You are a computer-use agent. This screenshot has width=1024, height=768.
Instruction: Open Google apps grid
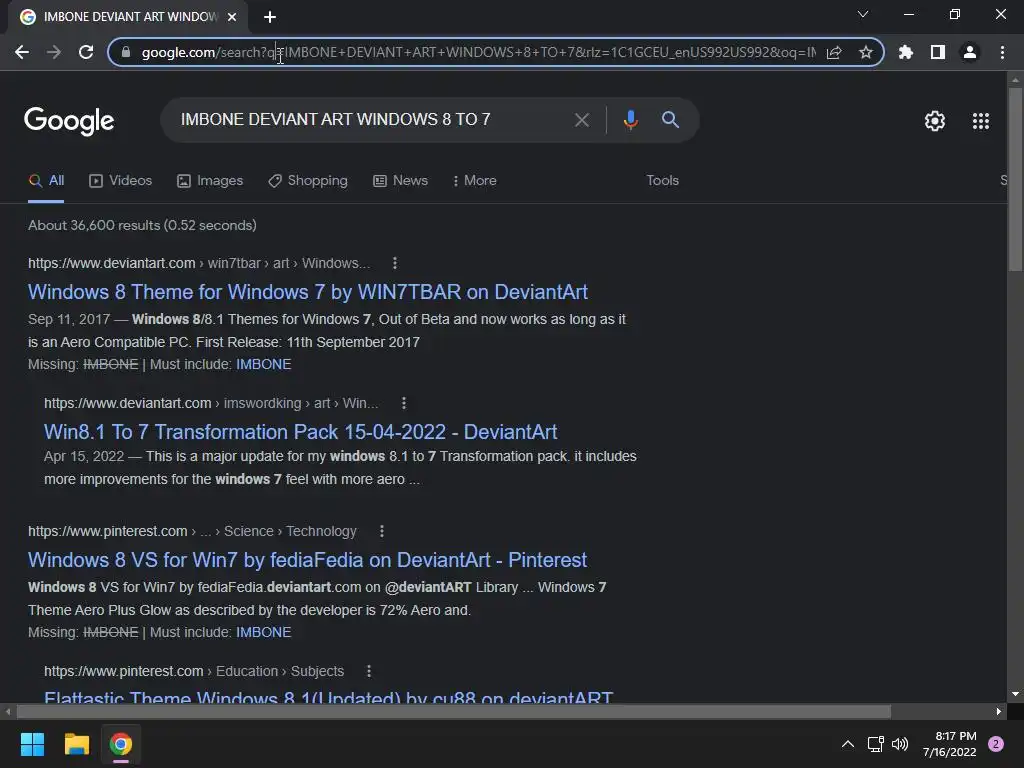[x=981, y=121]
